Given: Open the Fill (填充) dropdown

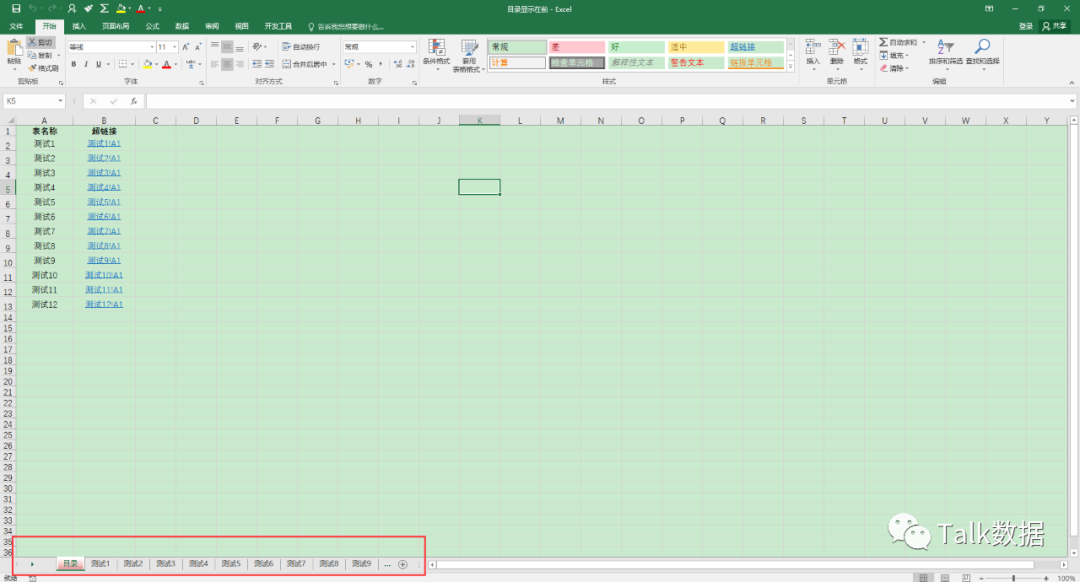Looking at the screenshot, I should (895, 55).
